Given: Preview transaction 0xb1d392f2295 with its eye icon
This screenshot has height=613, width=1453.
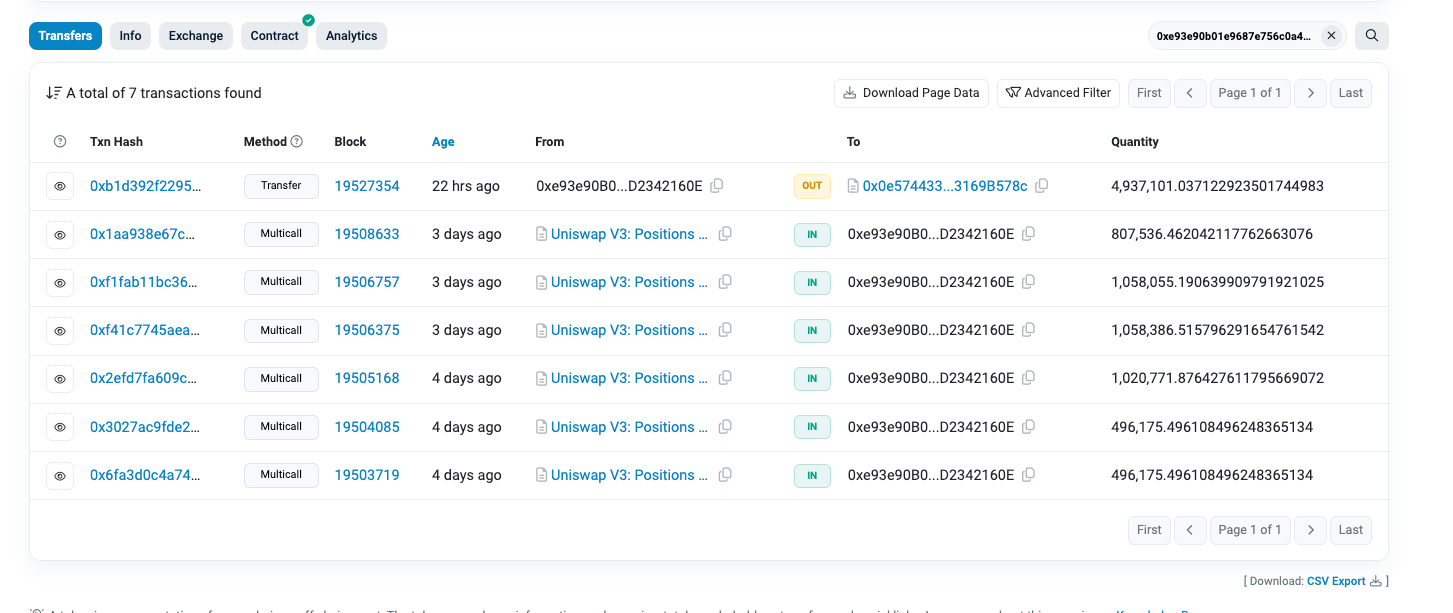Looking at the screenshot, I should (x=60, y=186).
